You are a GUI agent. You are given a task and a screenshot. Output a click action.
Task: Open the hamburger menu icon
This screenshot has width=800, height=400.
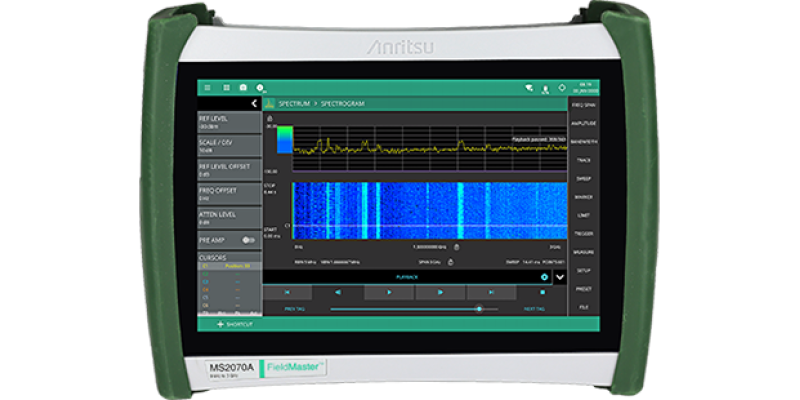pos(207,88)
